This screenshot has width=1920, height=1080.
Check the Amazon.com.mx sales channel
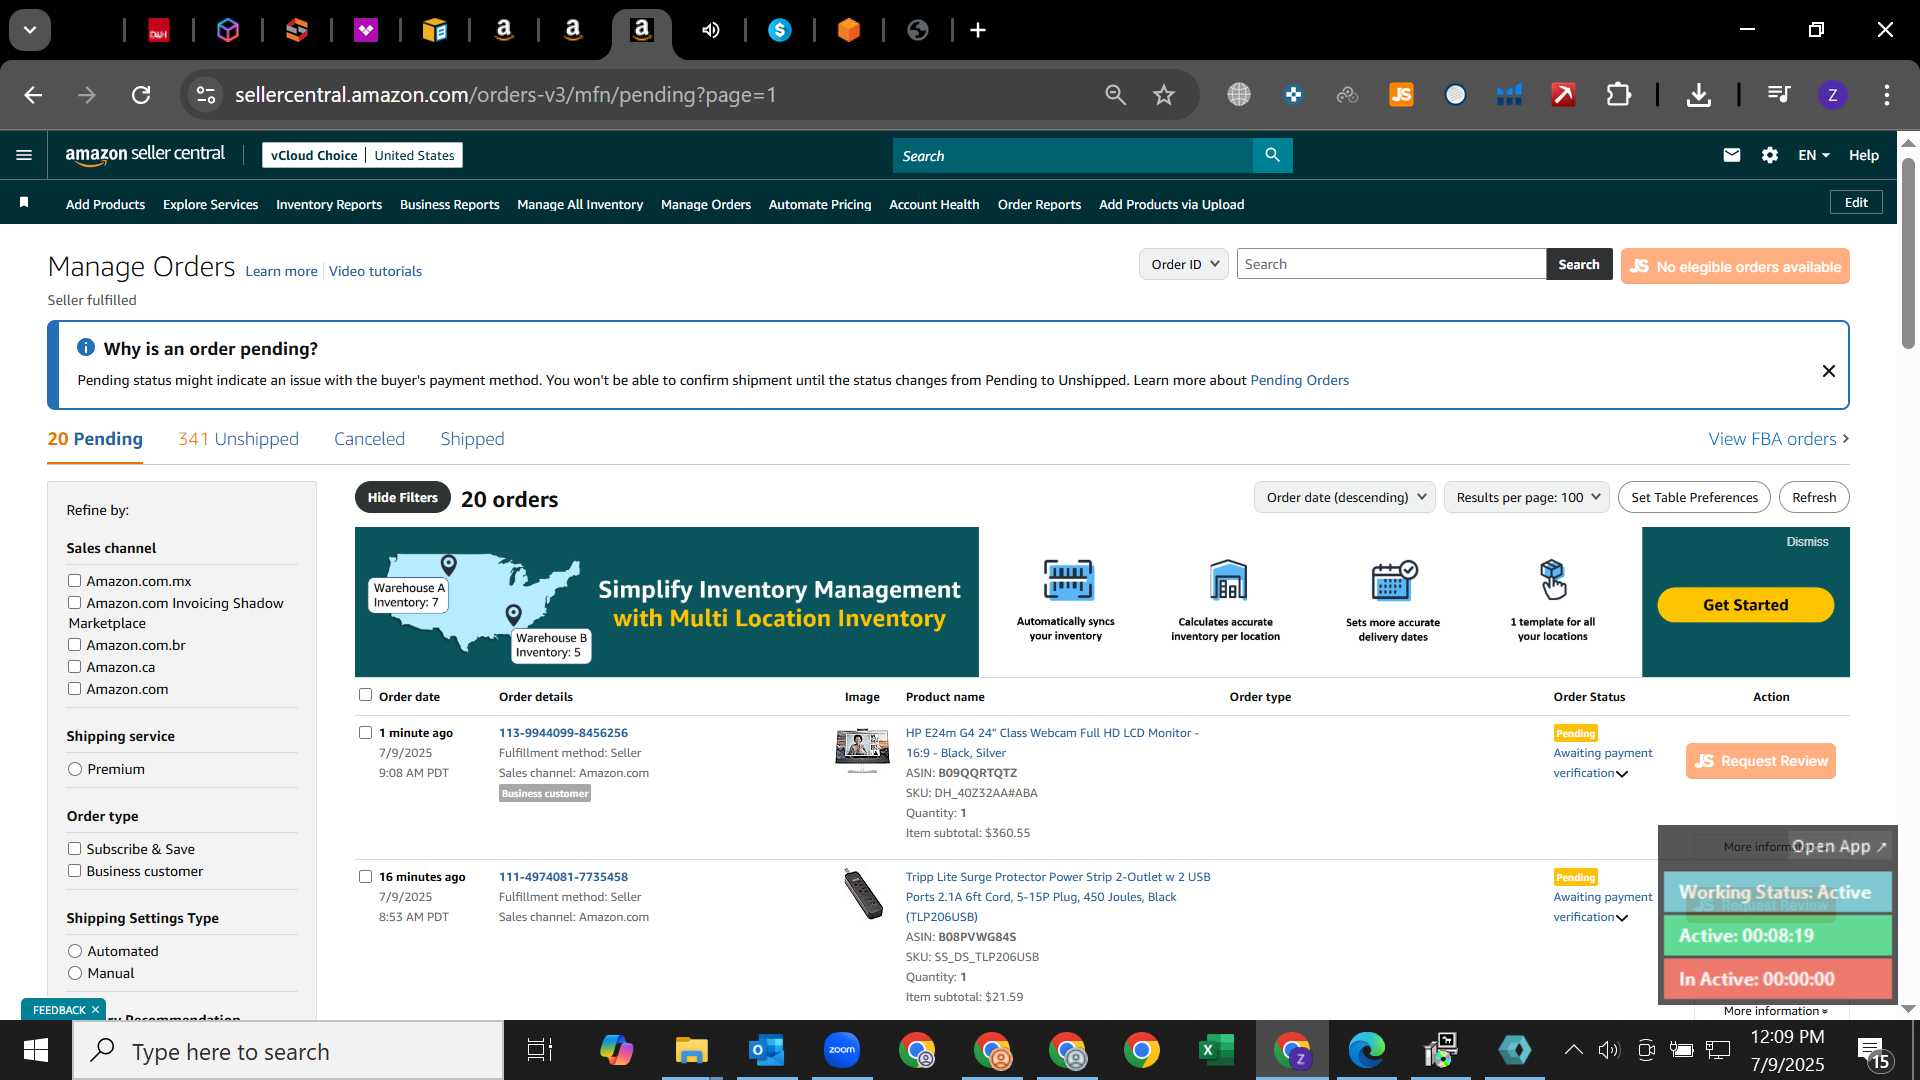coord(74,580)
